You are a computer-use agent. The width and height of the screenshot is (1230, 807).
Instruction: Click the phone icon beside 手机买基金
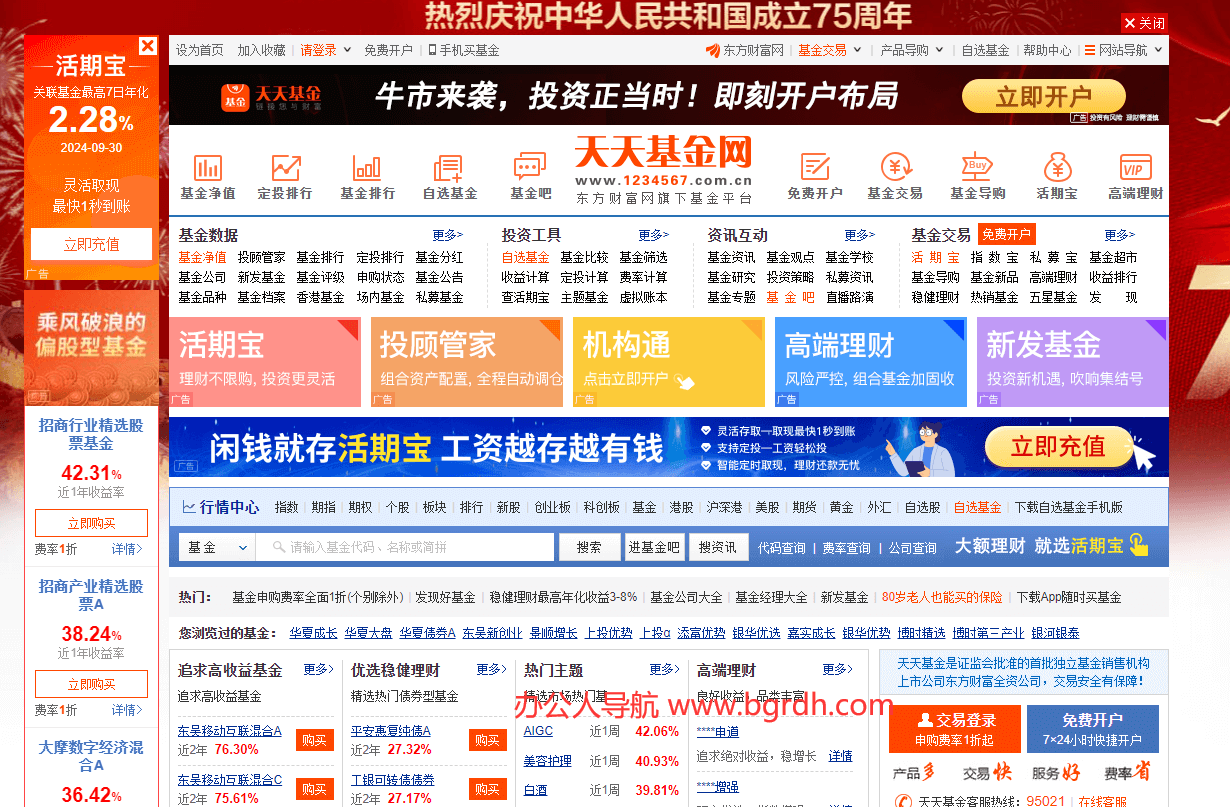point(432,50)
